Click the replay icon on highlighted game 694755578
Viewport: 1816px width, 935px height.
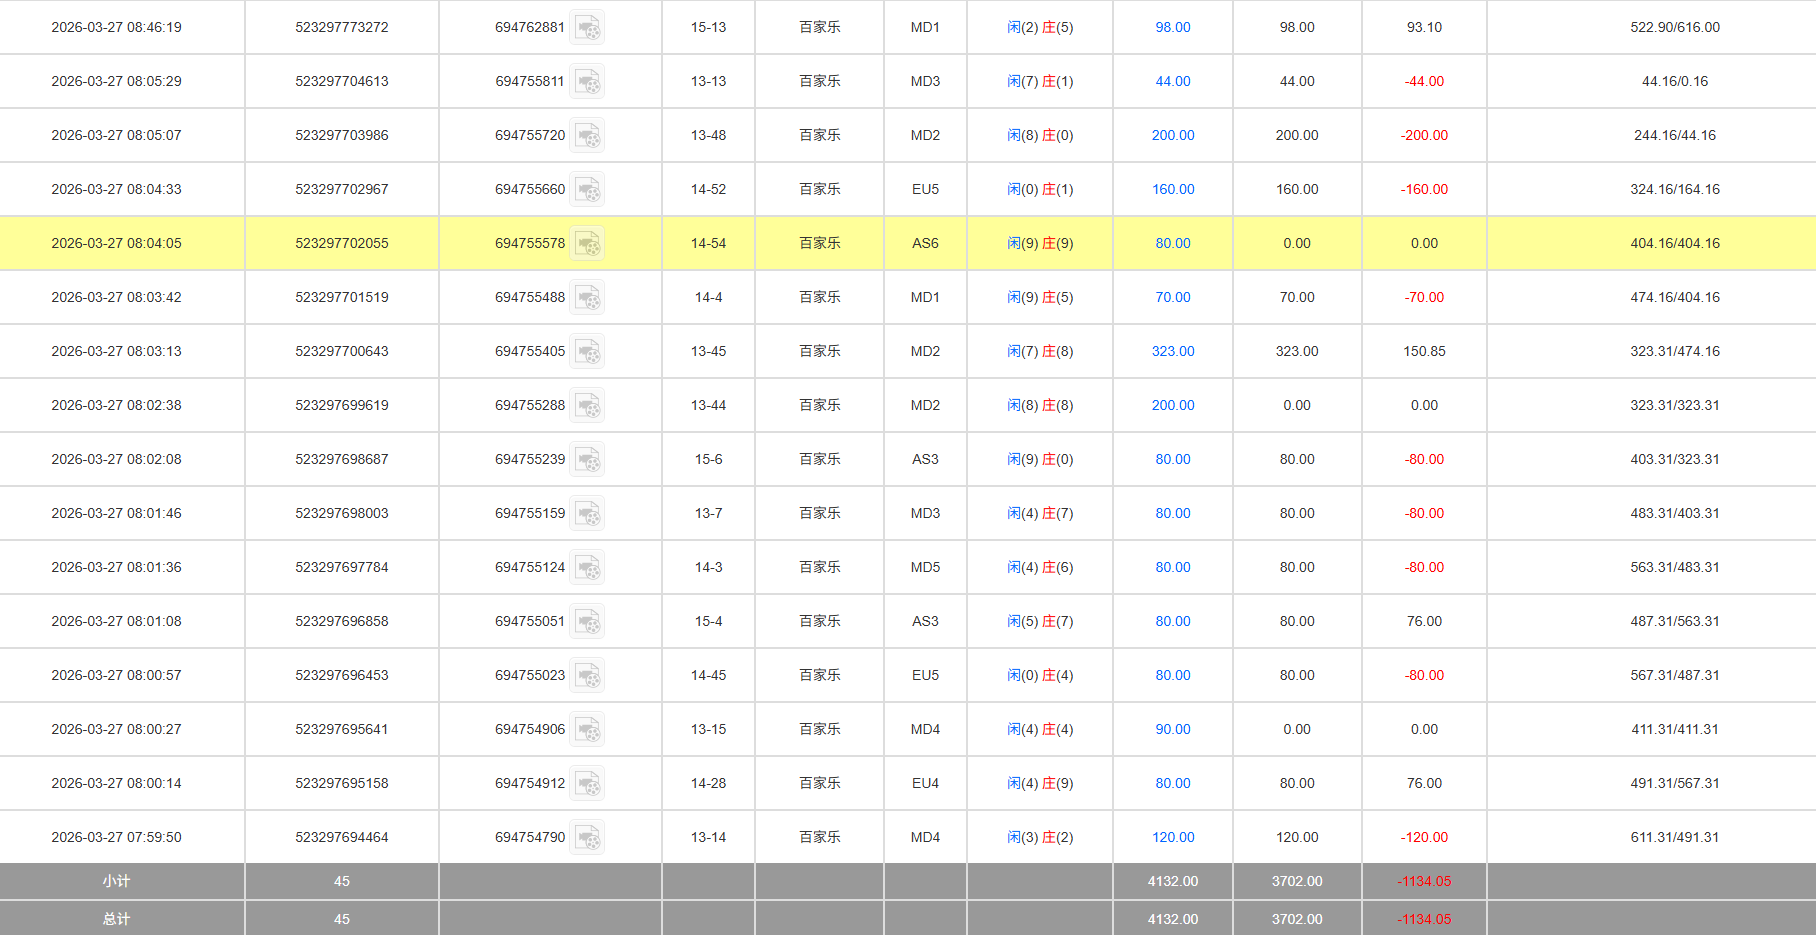click(x=588, y=243)
